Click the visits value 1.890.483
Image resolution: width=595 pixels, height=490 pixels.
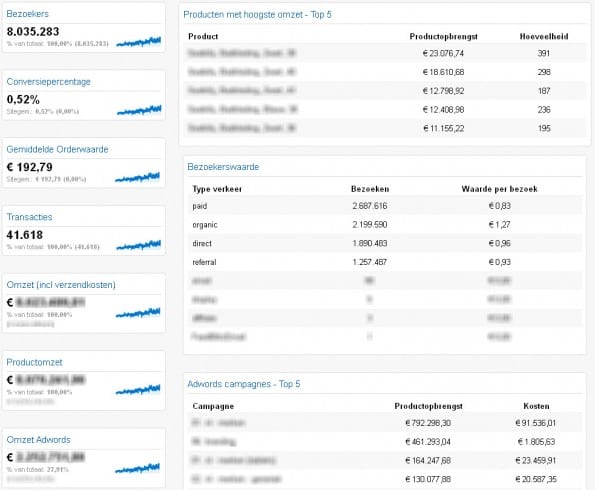coord(370,243)
